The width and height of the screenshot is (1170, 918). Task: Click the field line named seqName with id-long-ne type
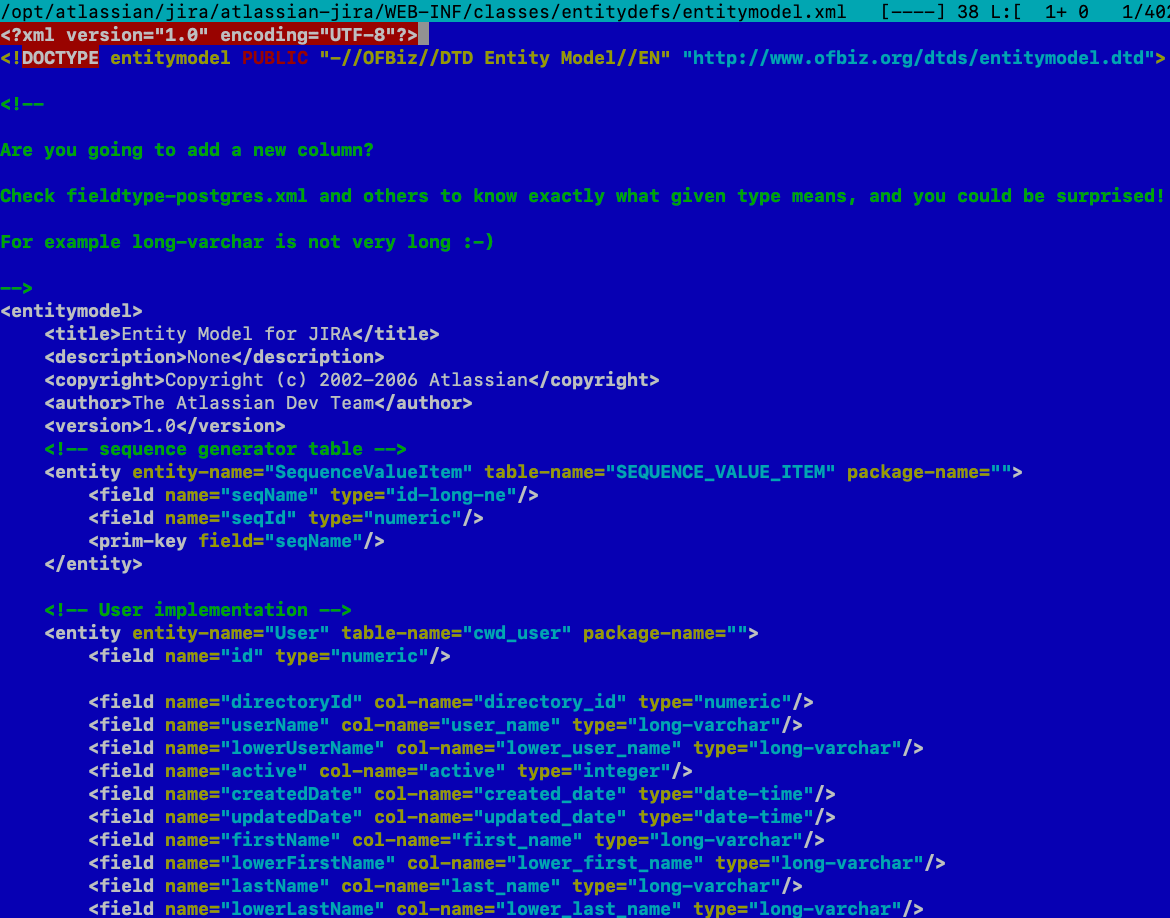tap(313, 495)
